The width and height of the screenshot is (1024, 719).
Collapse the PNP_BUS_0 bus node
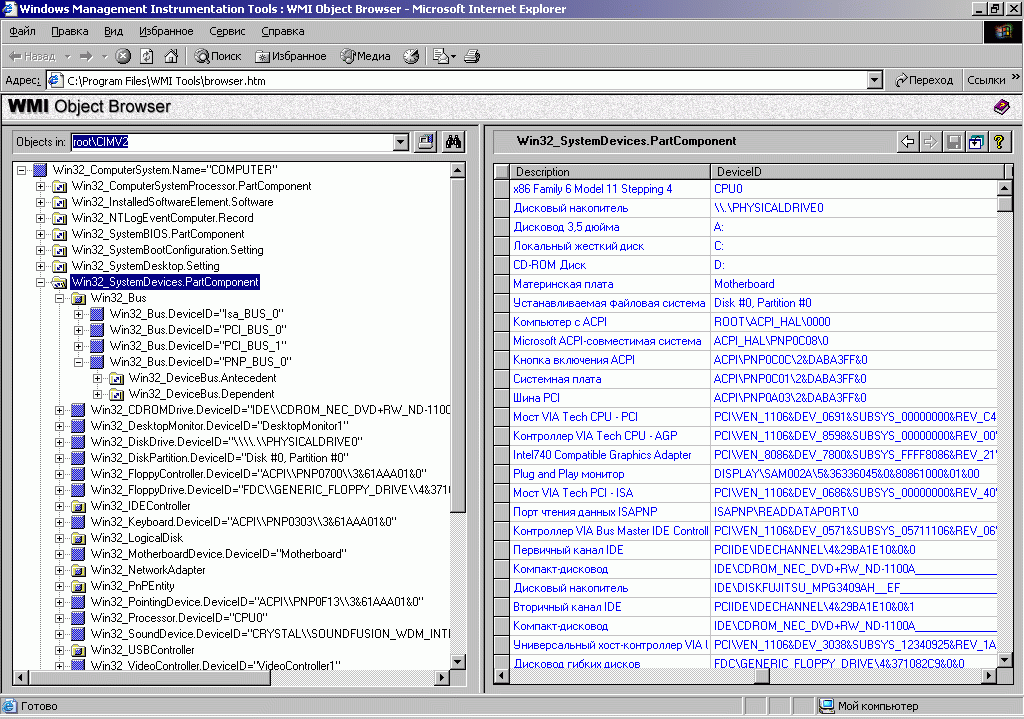tap(78, 362)
